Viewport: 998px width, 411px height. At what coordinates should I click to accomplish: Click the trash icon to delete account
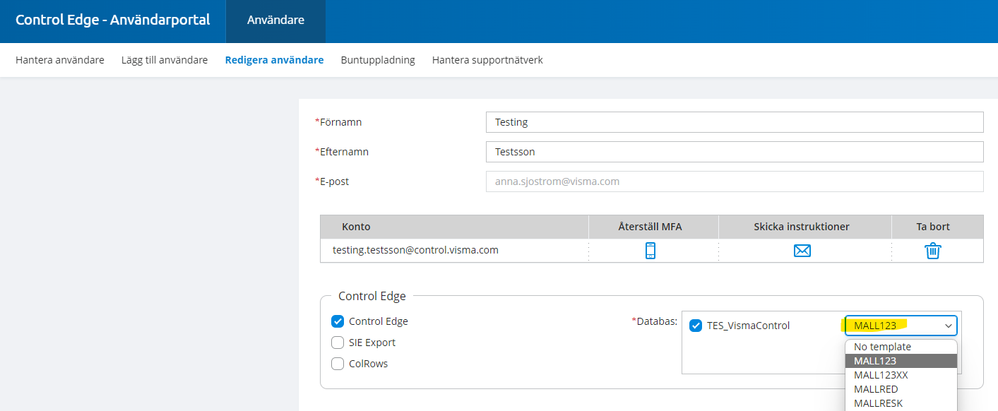click(x=933, y=251)
